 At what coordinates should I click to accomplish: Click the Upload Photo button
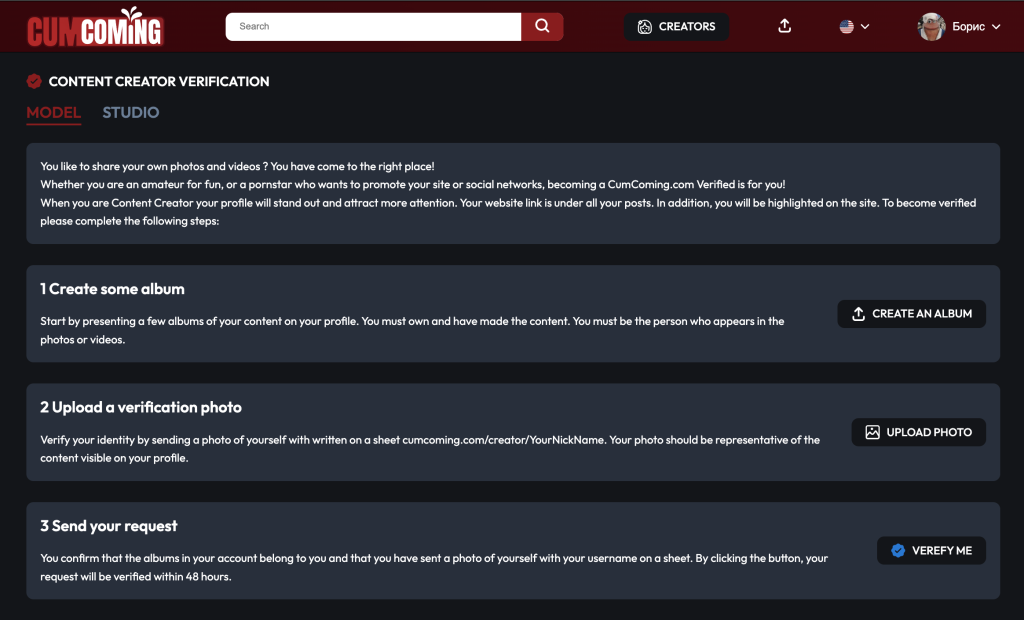click(918, 432)
